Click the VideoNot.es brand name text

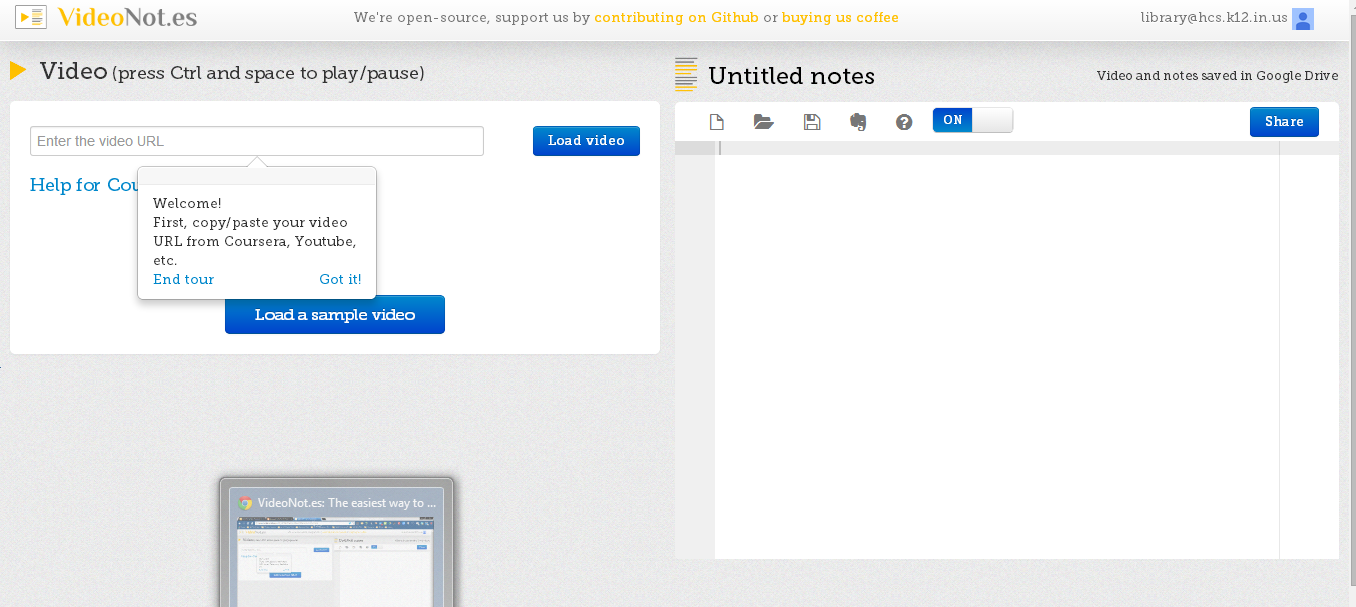[127, 17]
